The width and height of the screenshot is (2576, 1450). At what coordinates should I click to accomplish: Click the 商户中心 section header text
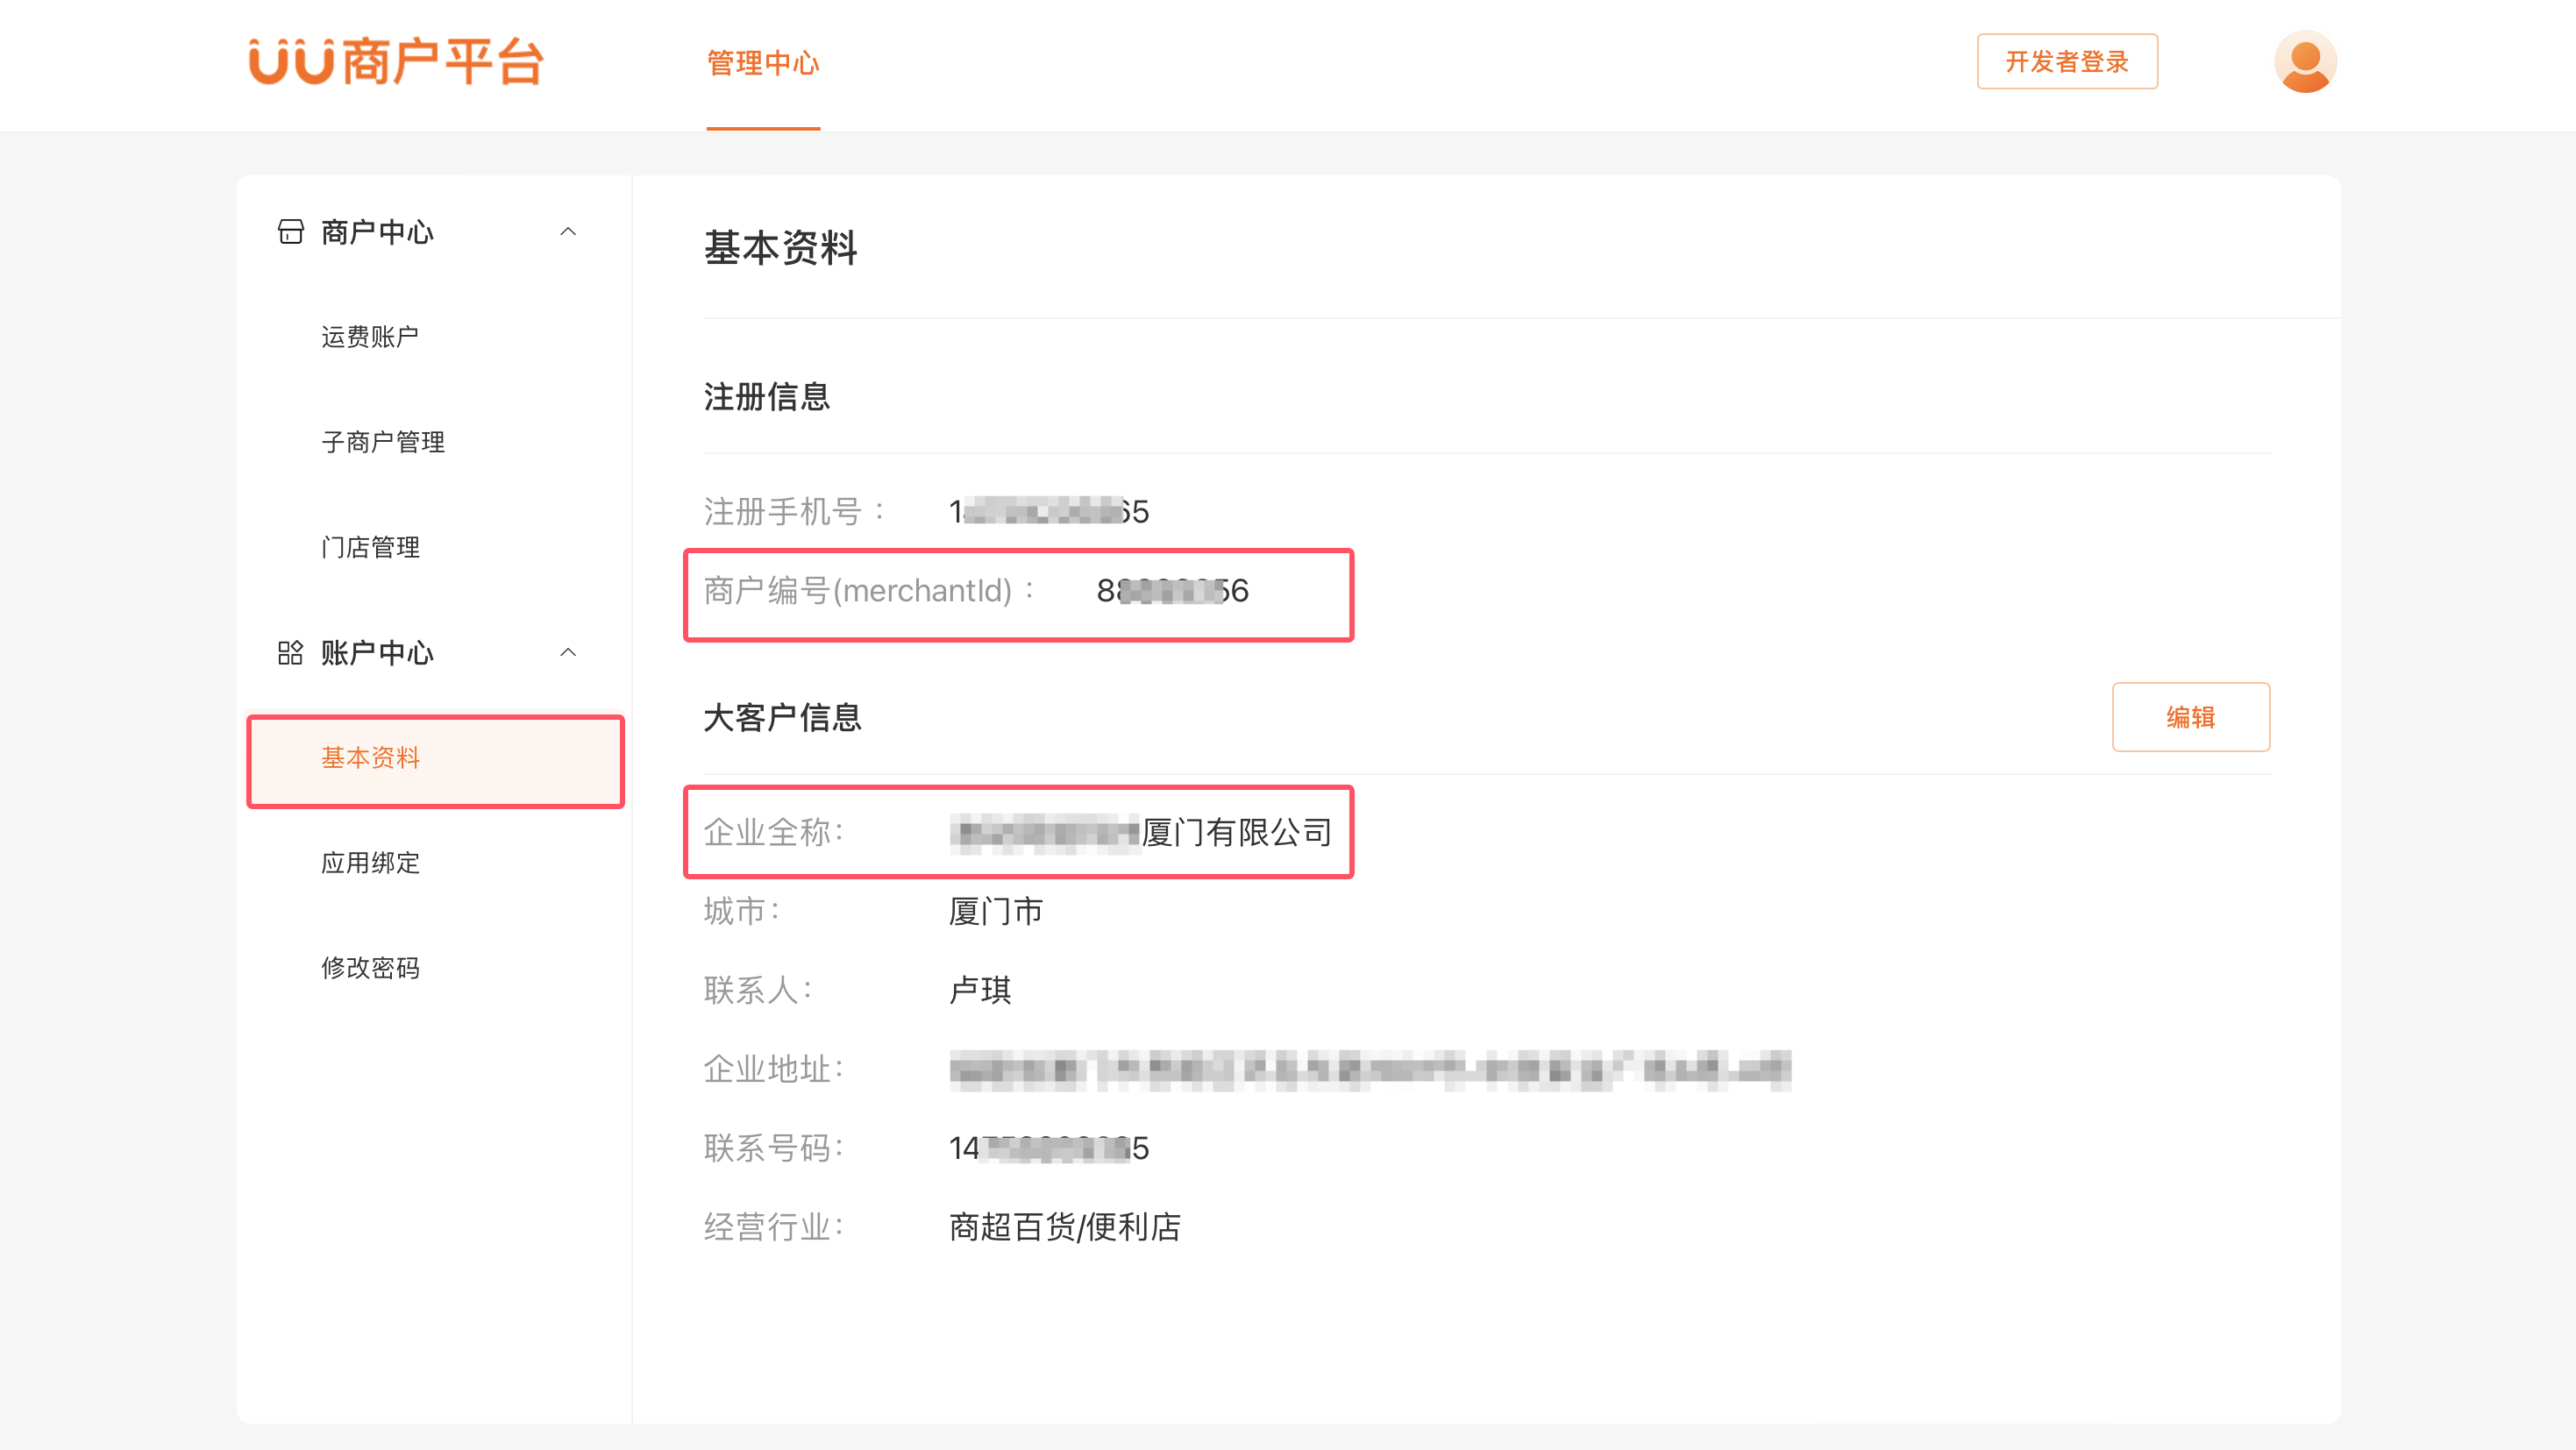(x=377, y=232)
